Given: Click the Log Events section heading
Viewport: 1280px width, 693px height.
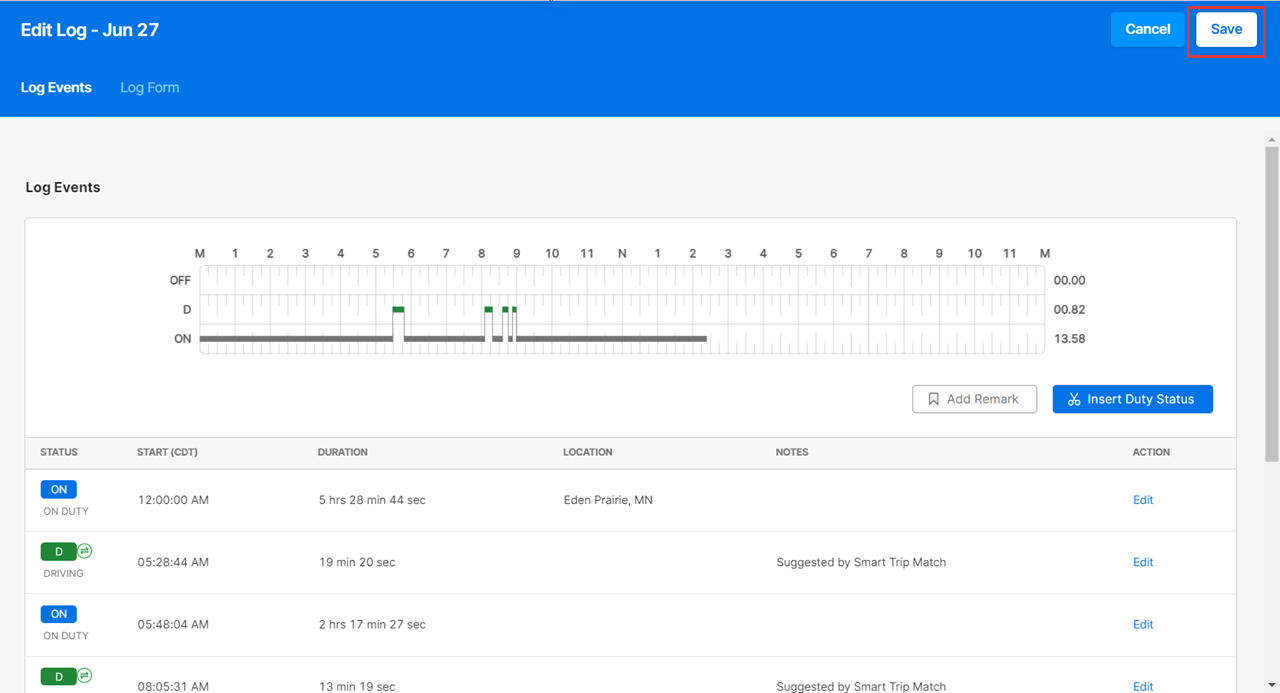Looking at the screenshot, I should 63,187.
